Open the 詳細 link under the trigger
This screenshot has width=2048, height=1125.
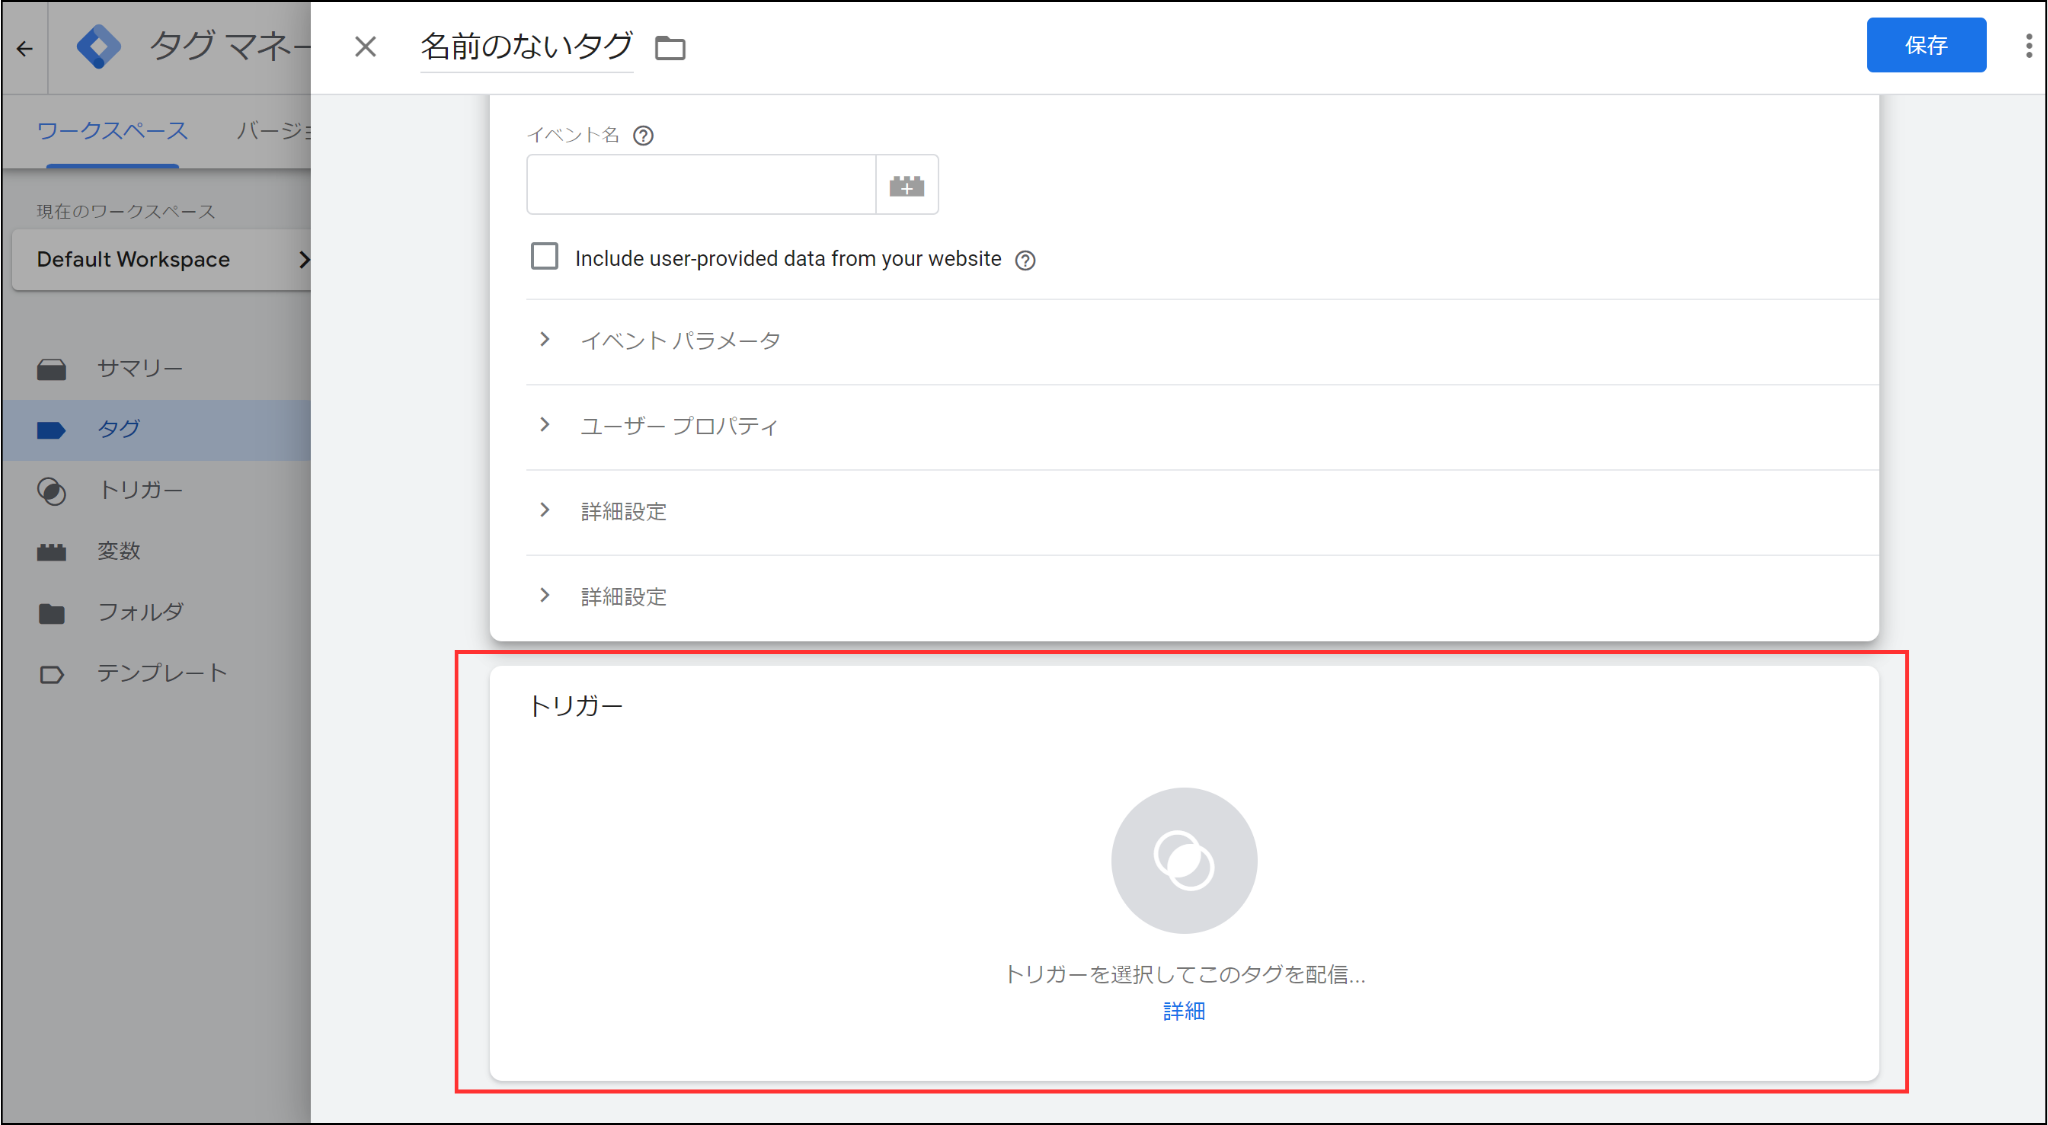point(1184,1012)
